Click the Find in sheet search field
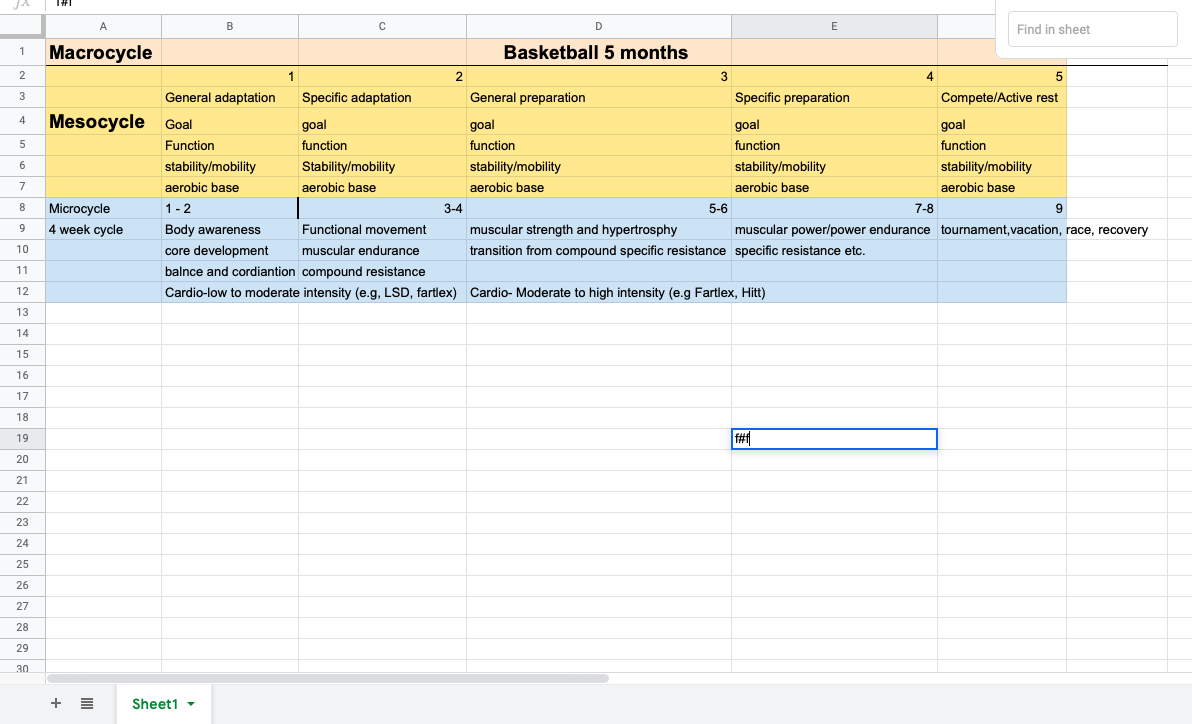 tap(1092, 29)
